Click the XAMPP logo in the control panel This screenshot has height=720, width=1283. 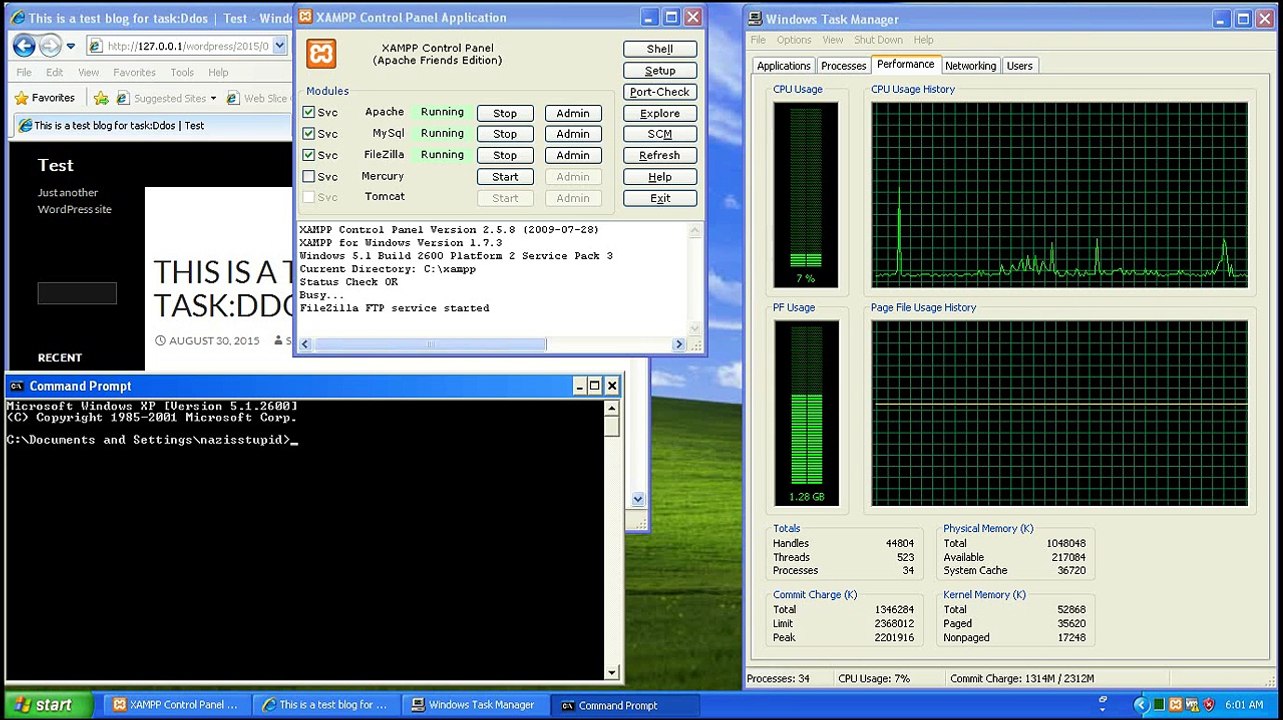point(321,54)
